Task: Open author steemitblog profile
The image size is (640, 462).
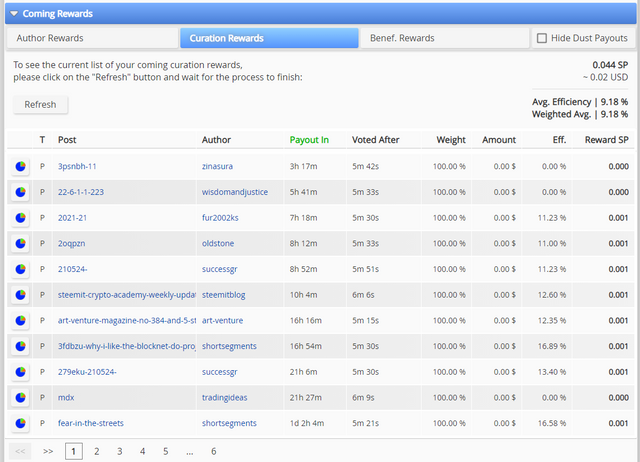Action: tap(224, 295)
